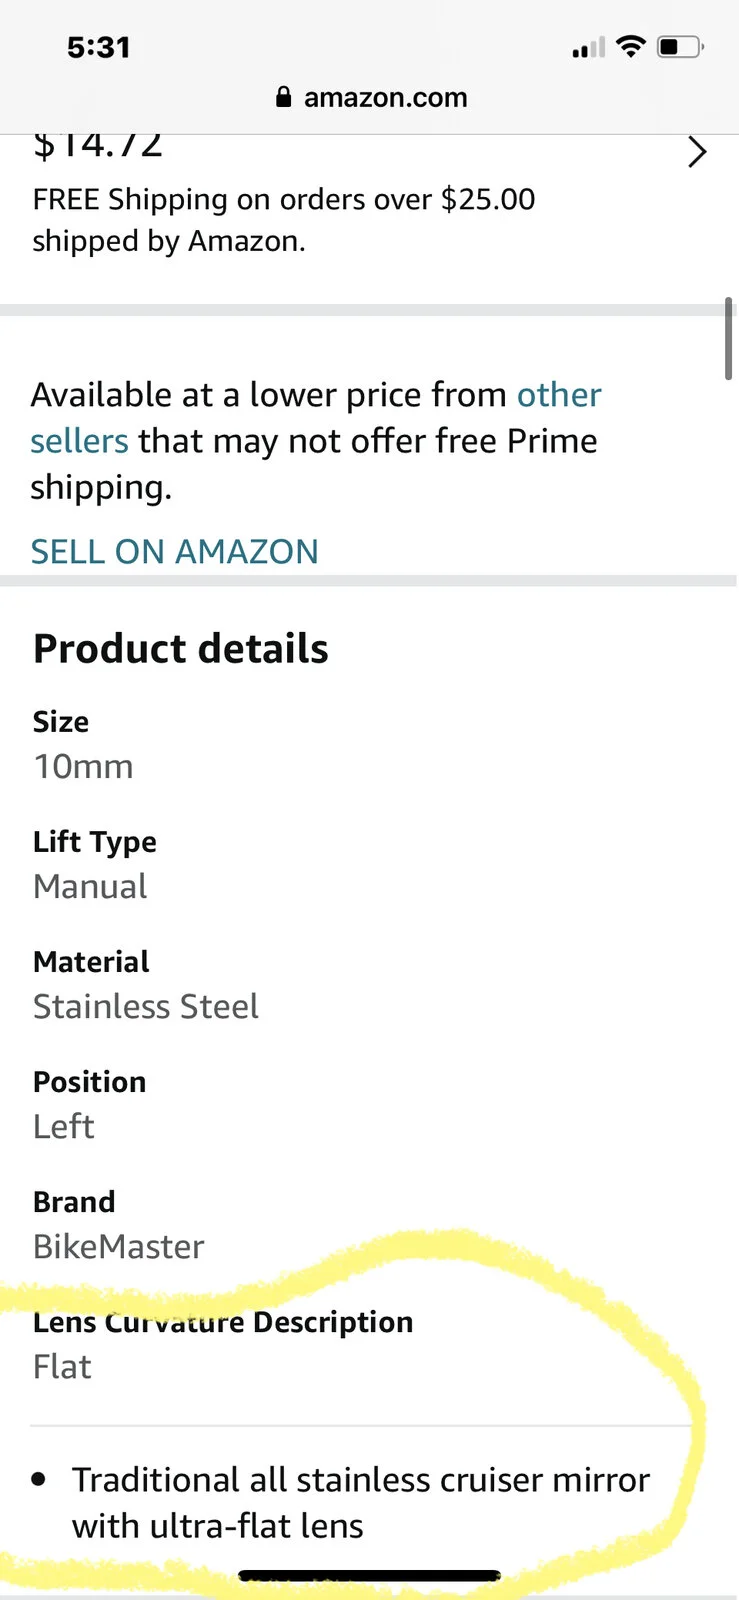Expand the price row chevron arrow
The height and width of the screenshot is (1600, 739).
[x=697, y=152]
